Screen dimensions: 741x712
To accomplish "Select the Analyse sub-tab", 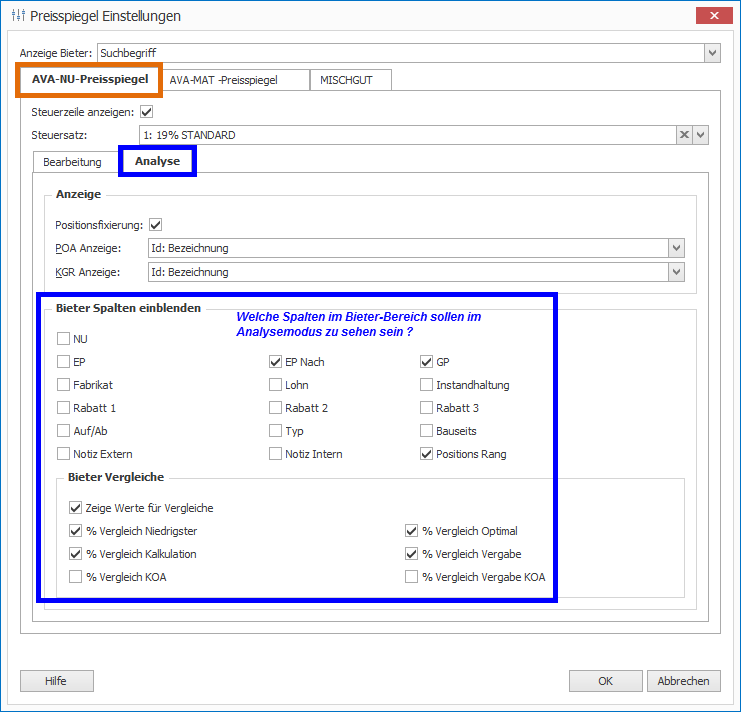I will point(157,161).
